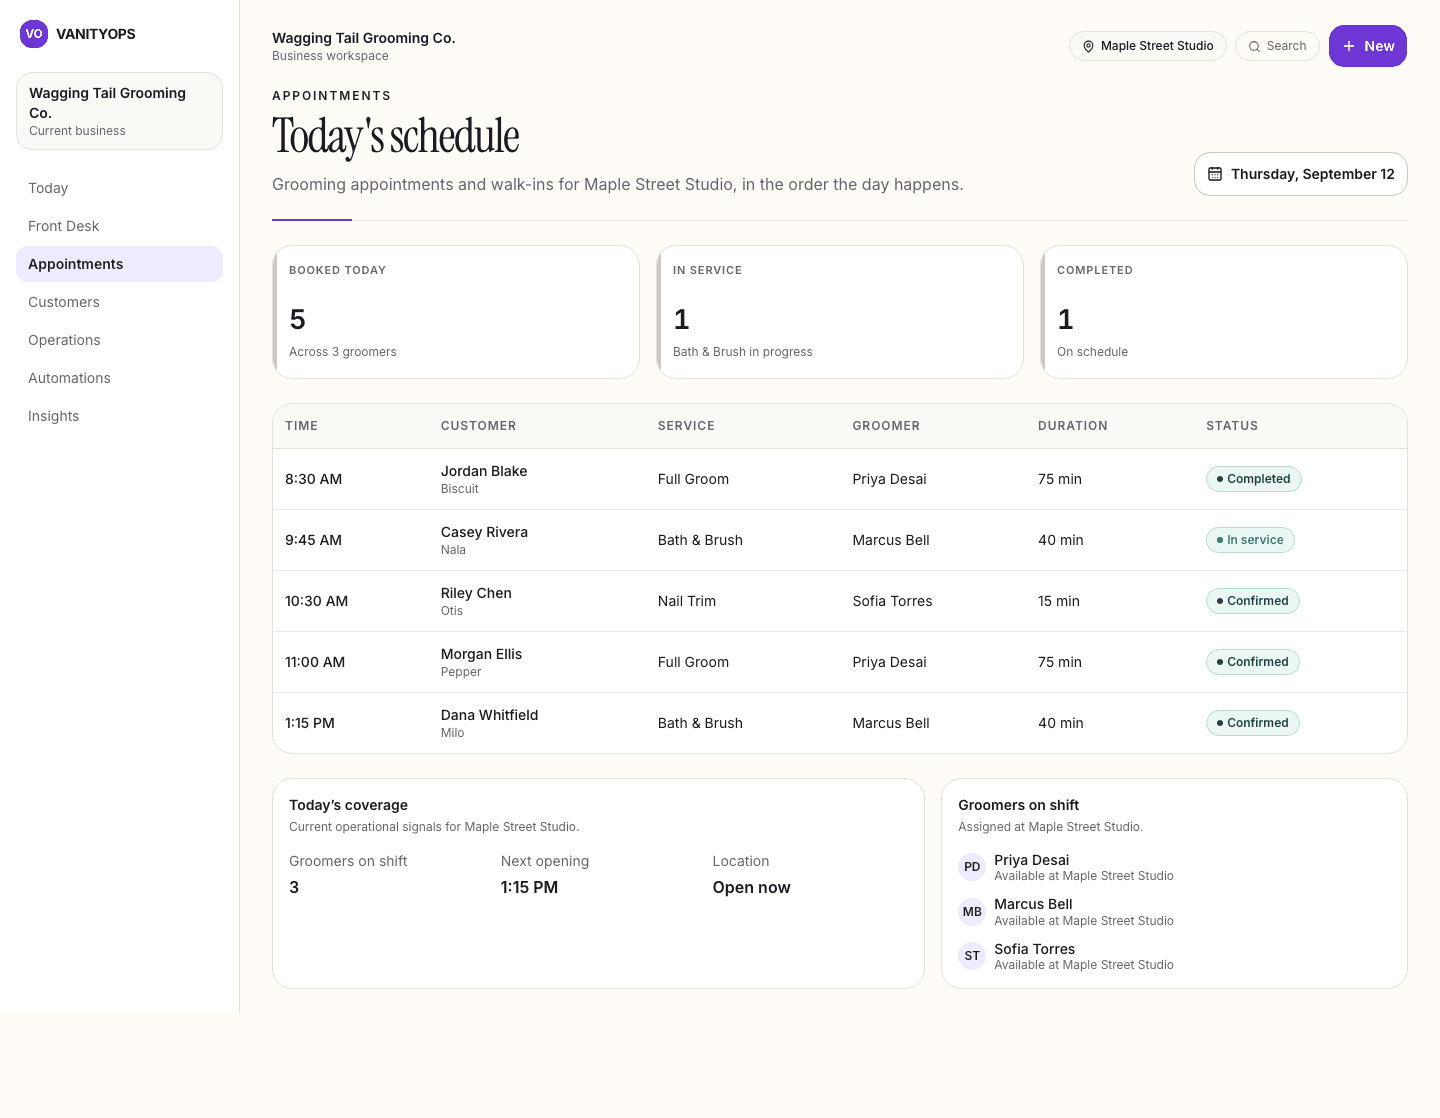Click the magnifier icon in Search

1254,46
